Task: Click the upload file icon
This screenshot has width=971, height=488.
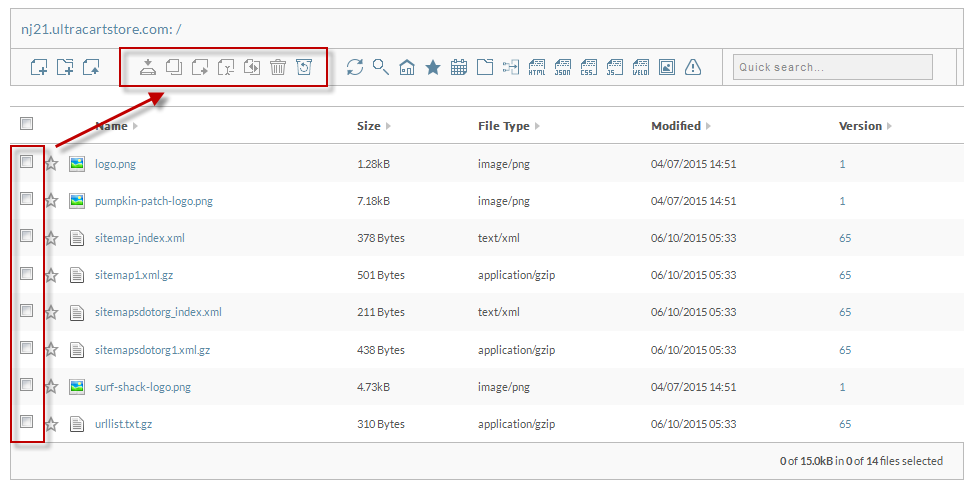Action: [x=91, y=67]
